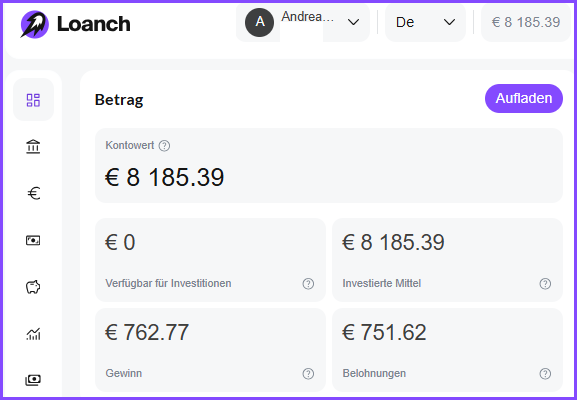Select the euro sign sidebar icon

pyautogui.click(x=34, y=193)
